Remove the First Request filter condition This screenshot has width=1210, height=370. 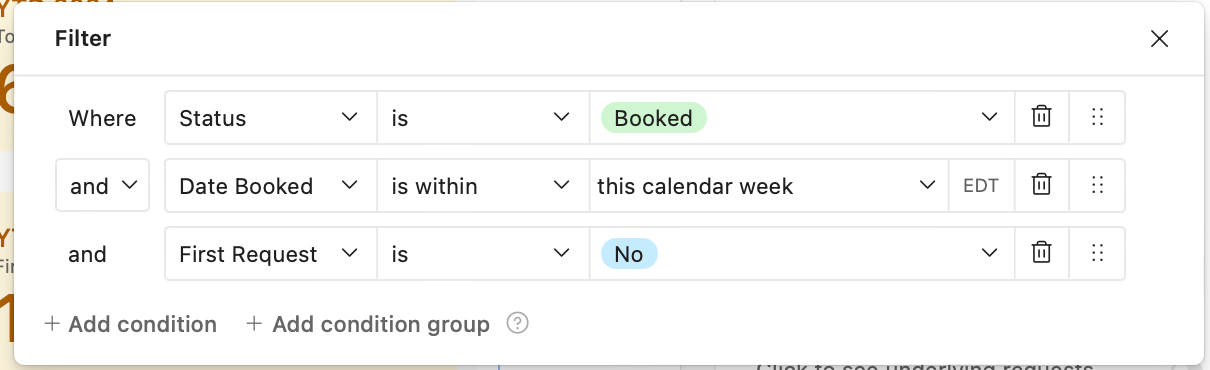pos(1041,254)
